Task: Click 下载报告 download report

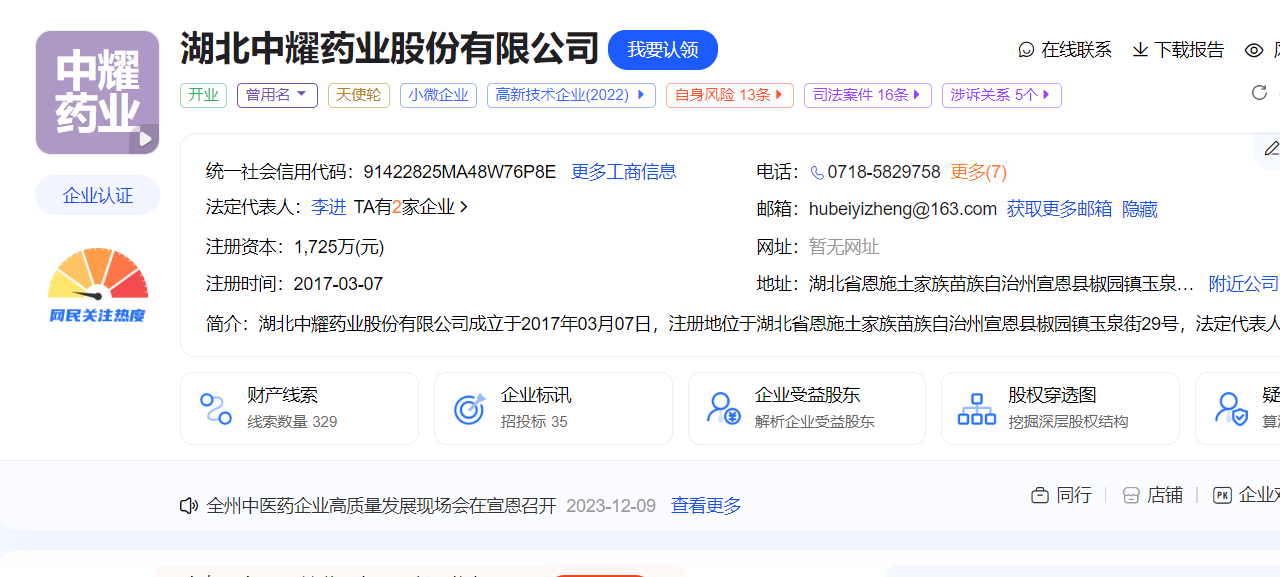Action: tap(1178, 50)
